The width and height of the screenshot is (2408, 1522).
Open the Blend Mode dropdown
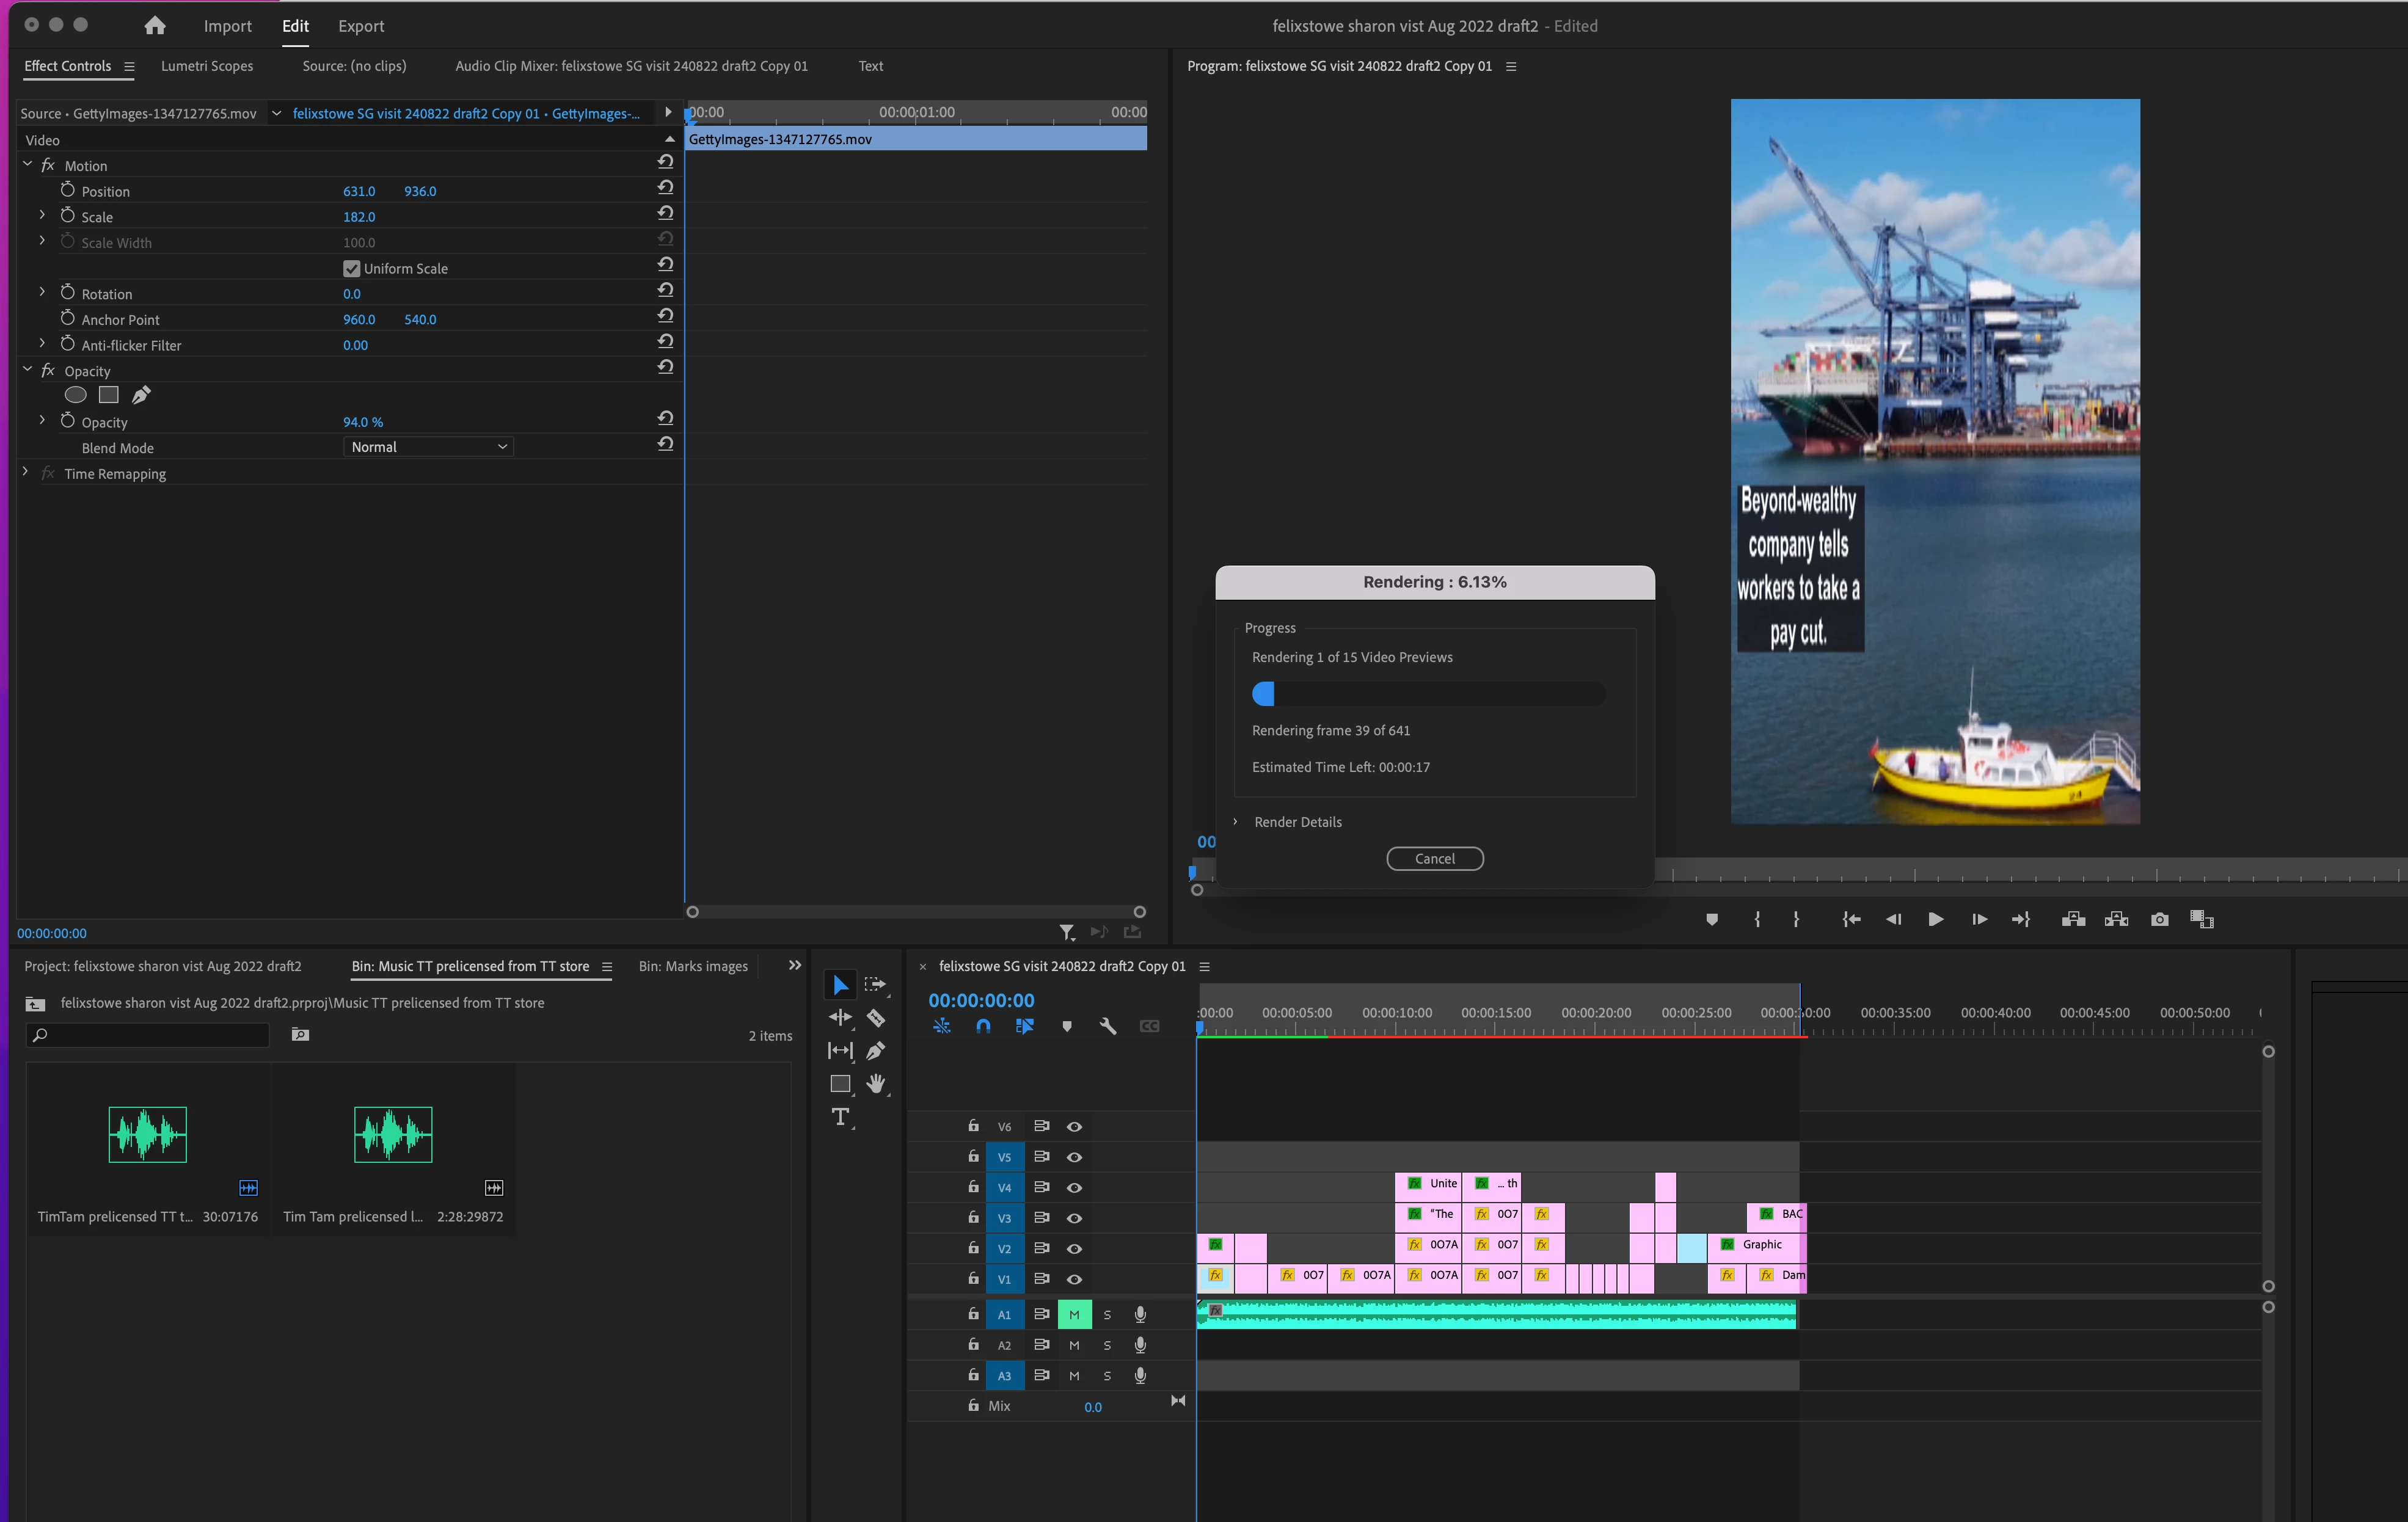coord(428,447)
